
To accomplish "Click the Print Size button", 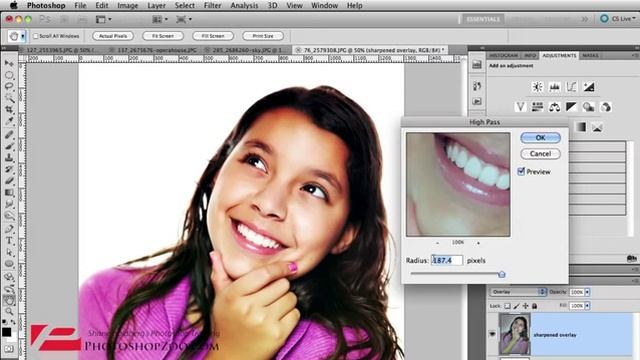I will [263, 36].
